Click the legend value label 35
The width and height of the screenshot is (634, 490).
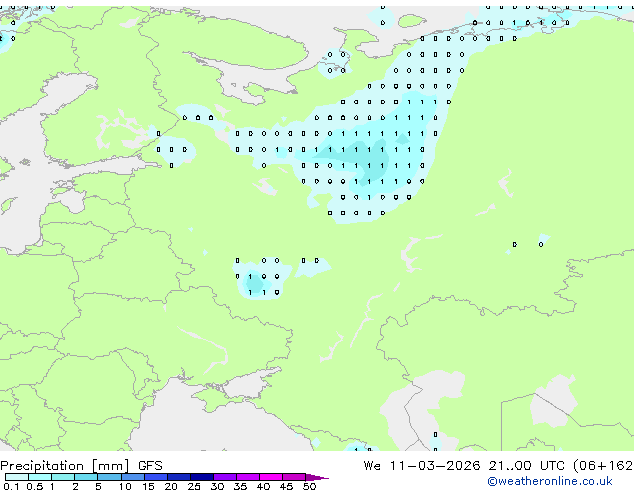(240, 486)
